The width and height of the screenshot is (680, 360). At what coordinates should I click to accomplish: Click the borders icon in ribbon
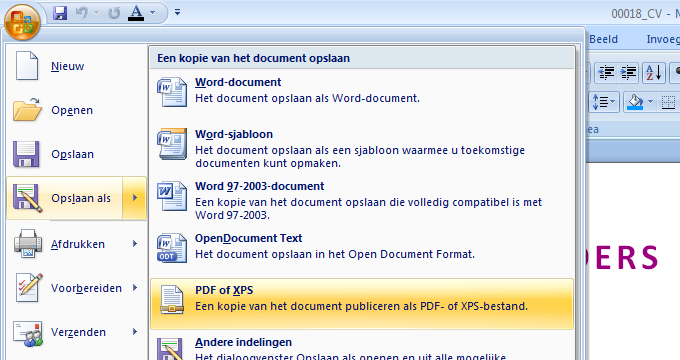(x=668, y=102)
